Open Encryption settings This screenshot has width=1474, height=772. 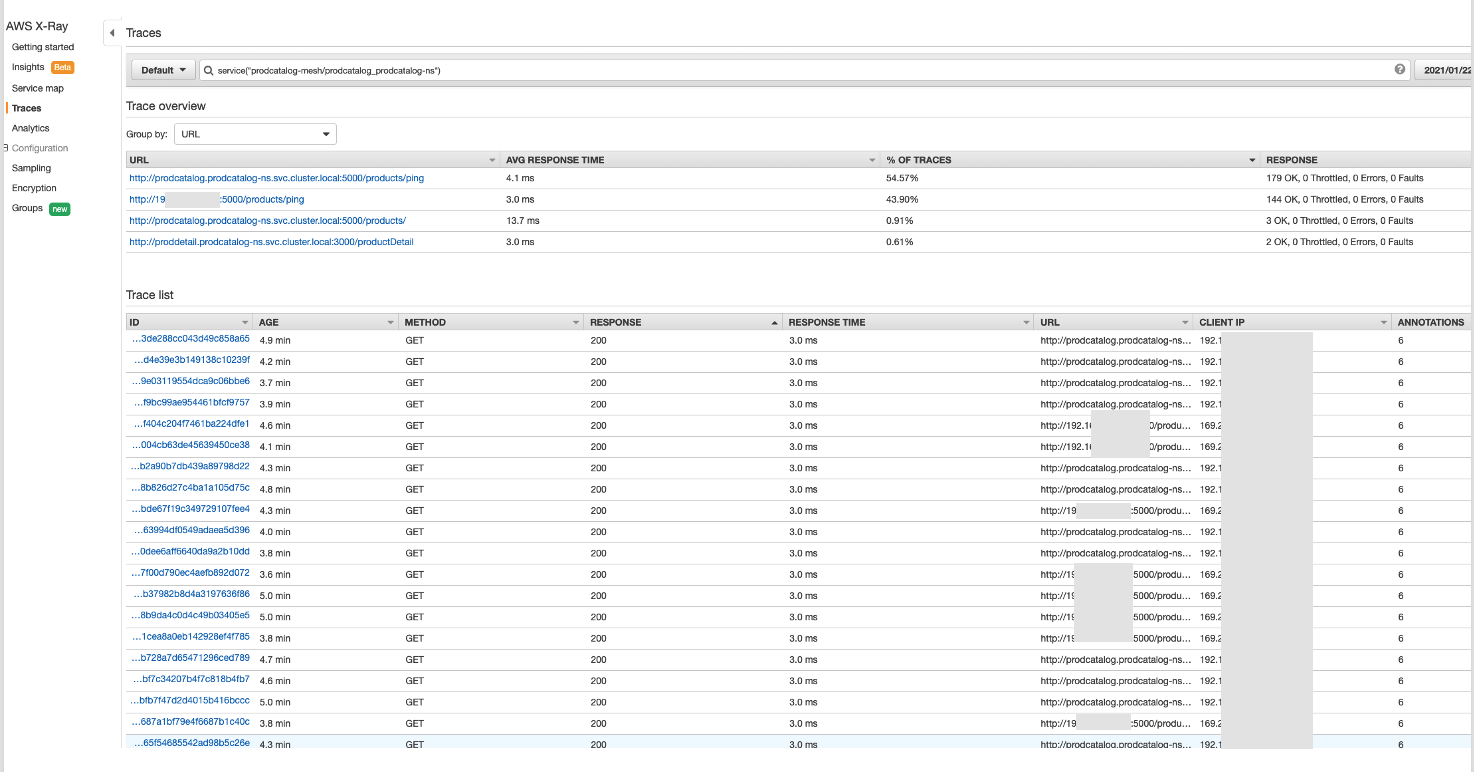coord(34,188)
